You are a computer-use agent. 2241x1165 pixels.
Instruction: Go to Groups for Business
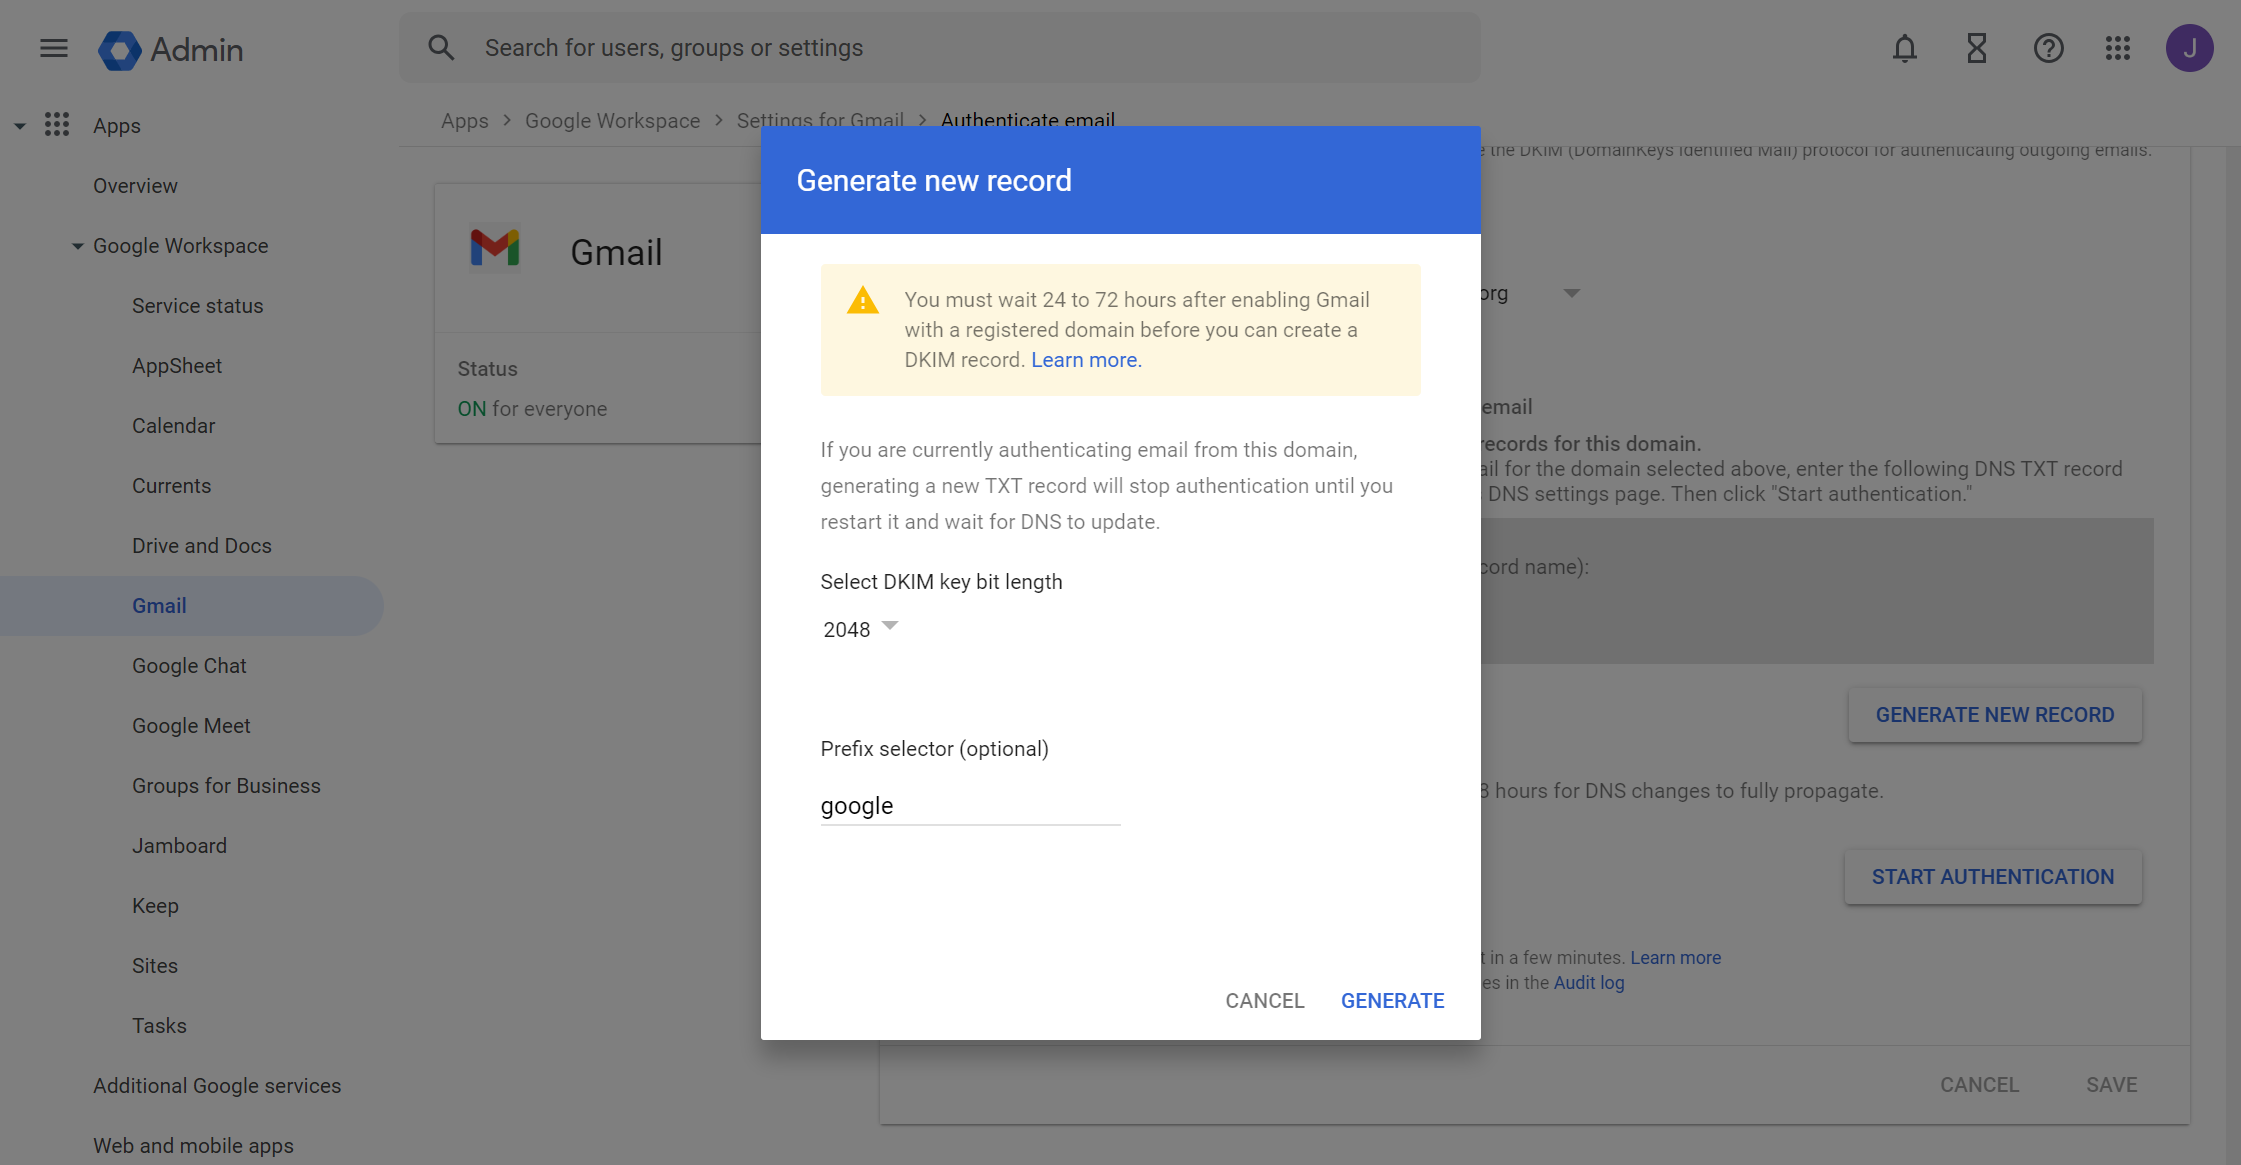(227, 786)
